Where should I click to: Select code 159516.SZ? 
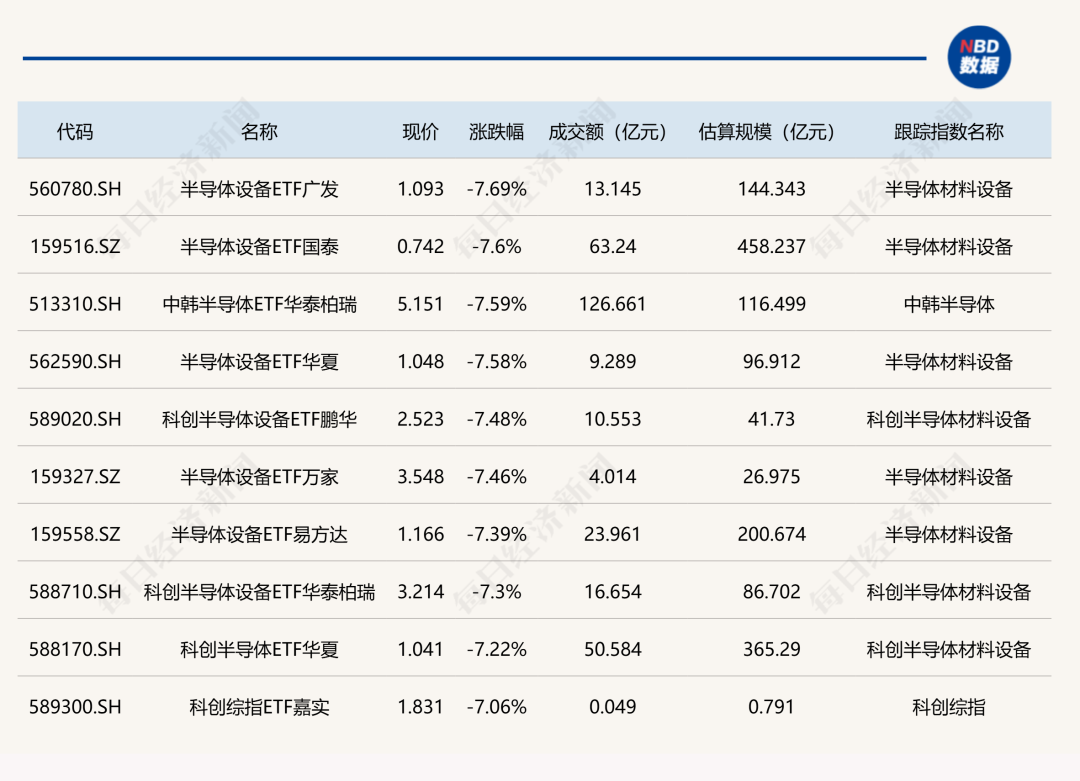click(75, 247)
